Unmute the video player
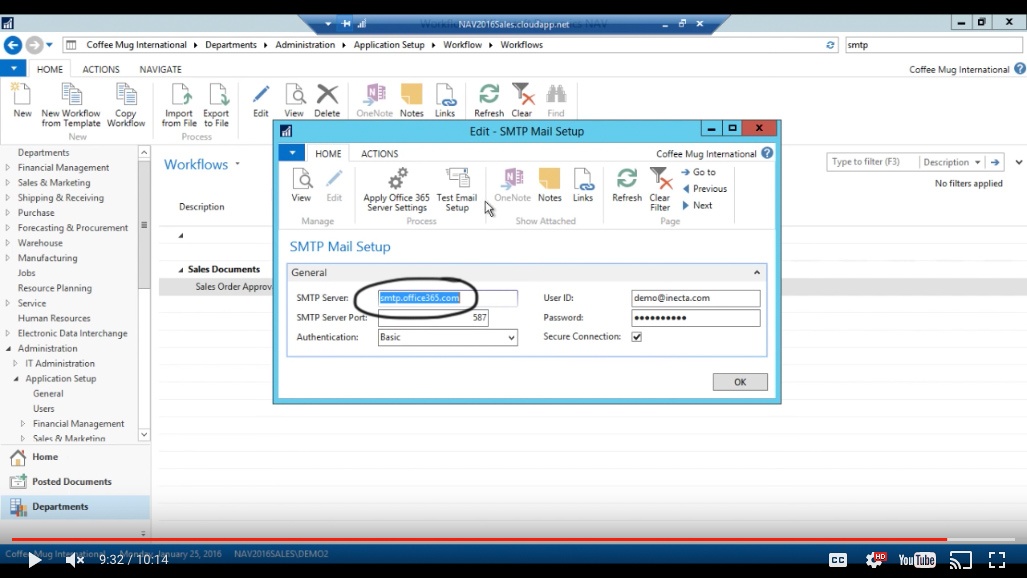Image resolution: width=1027 pixels, height=578 pixels. click(75, 560)
